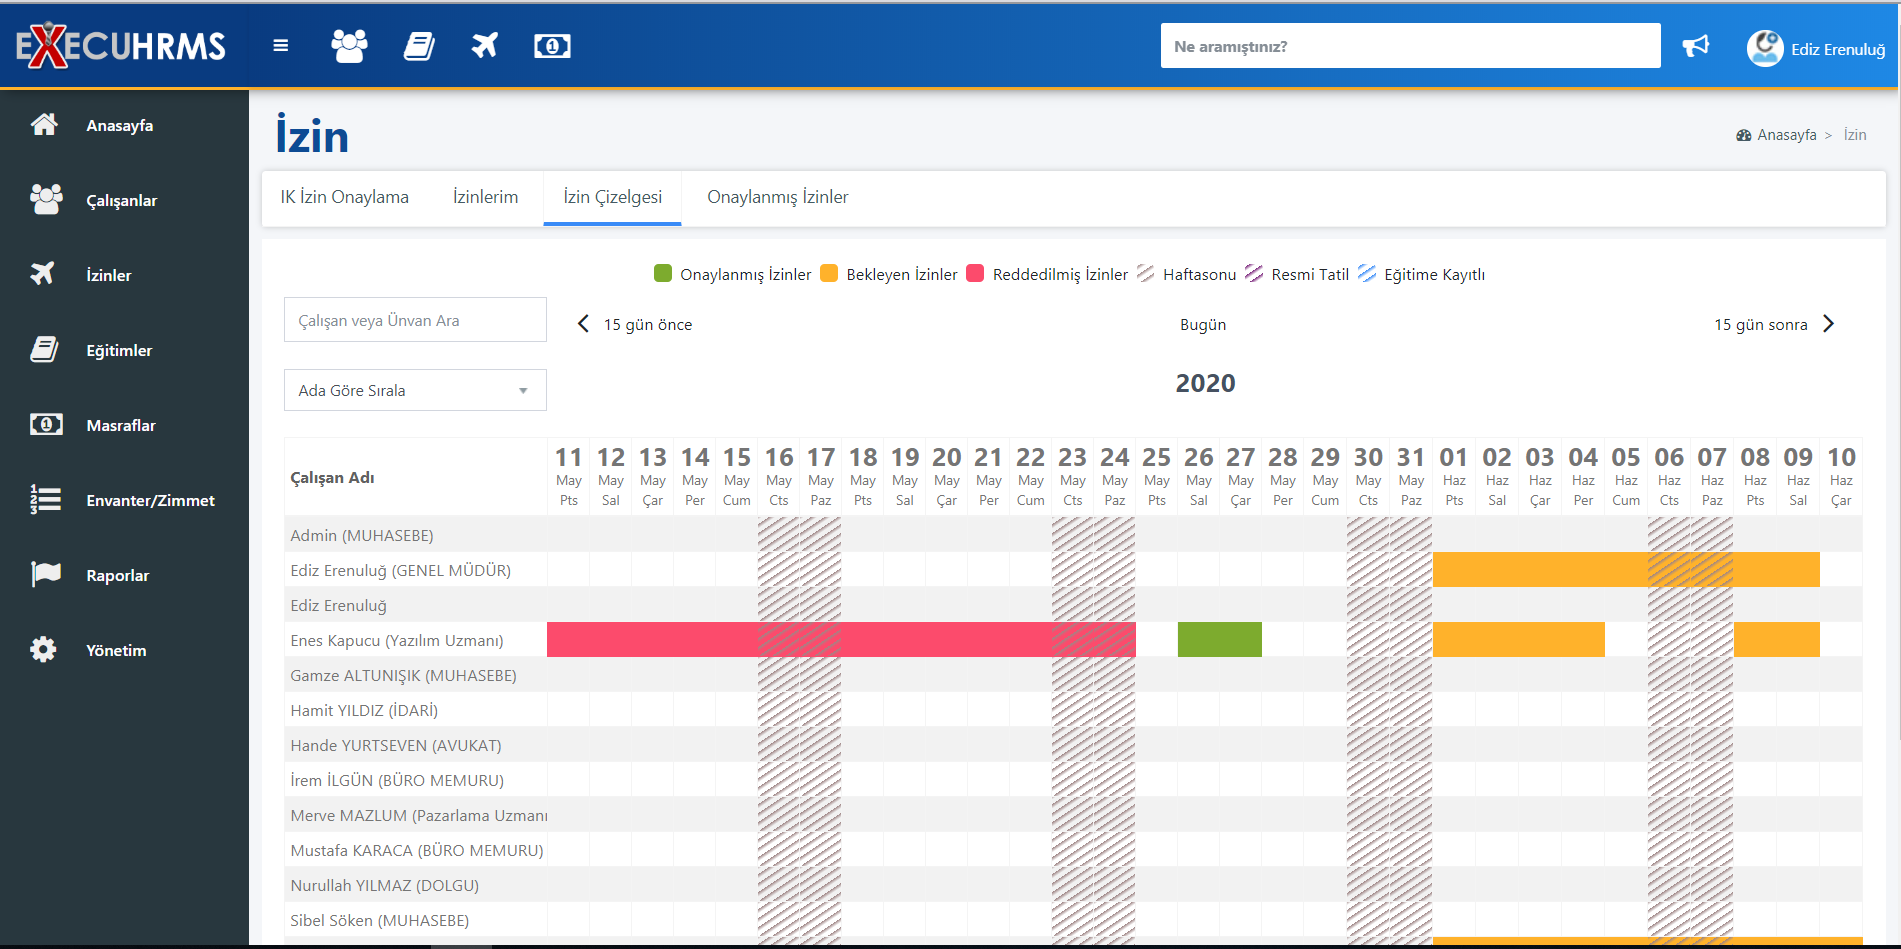Go back with 15 gün önce arrow
Screen dimensions: 1901x949
tap(584, 324)
